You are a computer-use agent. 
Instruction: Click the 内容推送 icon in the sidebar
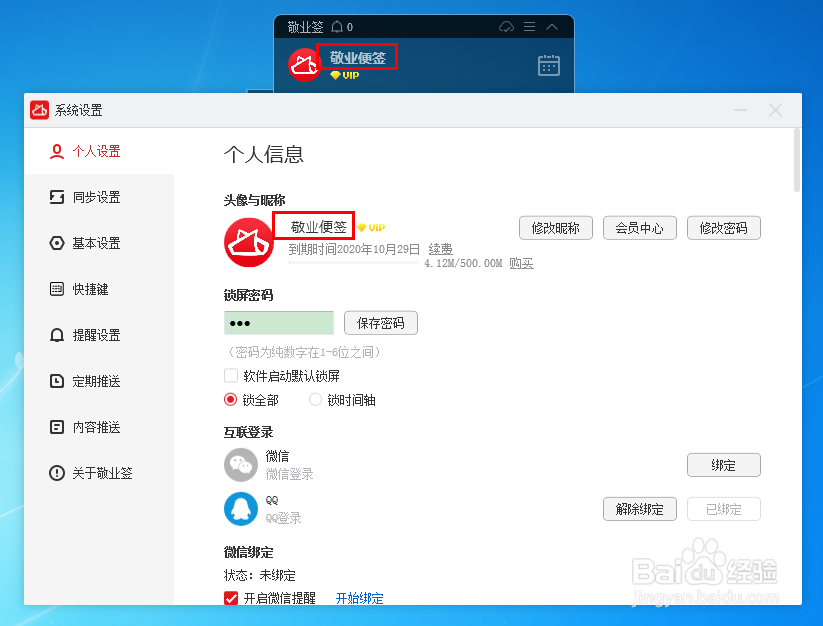[x=57, y=427]
